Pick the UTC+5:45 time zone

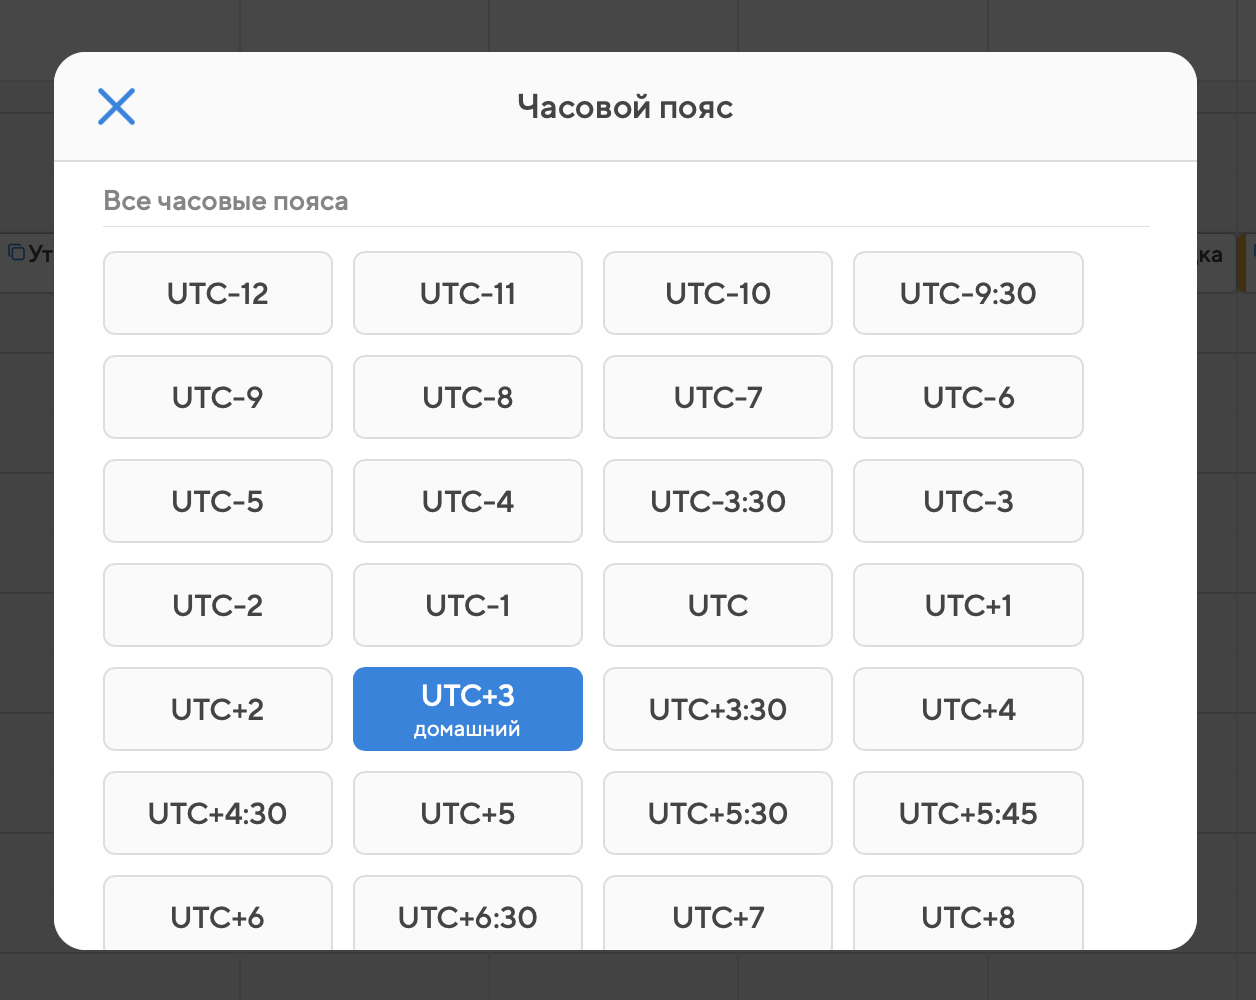(968, 813)
